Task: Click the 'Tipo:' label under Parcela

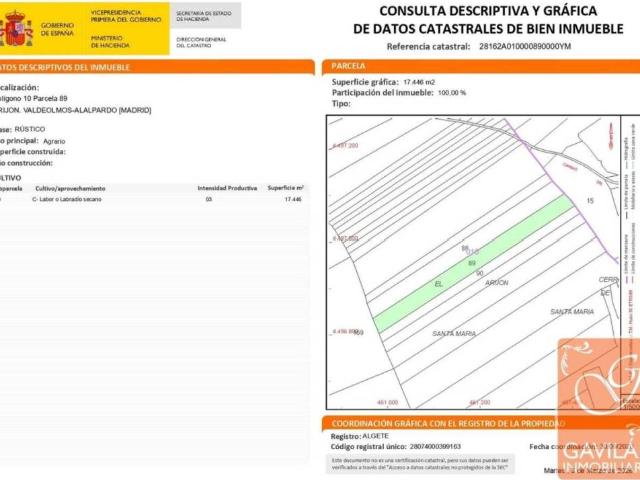Action: 341,104
